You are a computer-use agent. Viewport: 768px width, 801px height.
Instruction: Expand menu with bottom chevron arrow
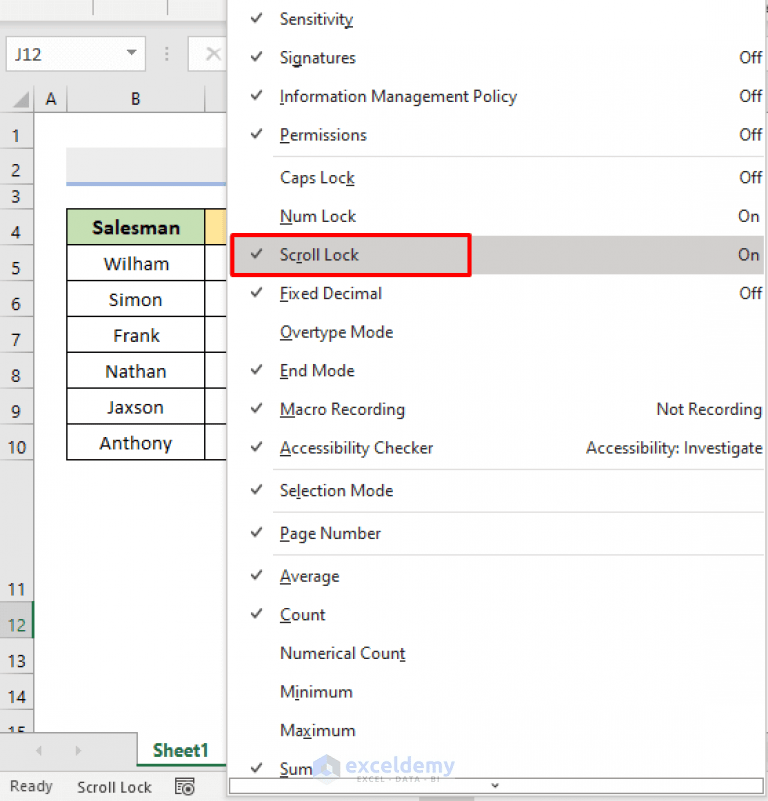pyautogui.click(x=495, y=785)
